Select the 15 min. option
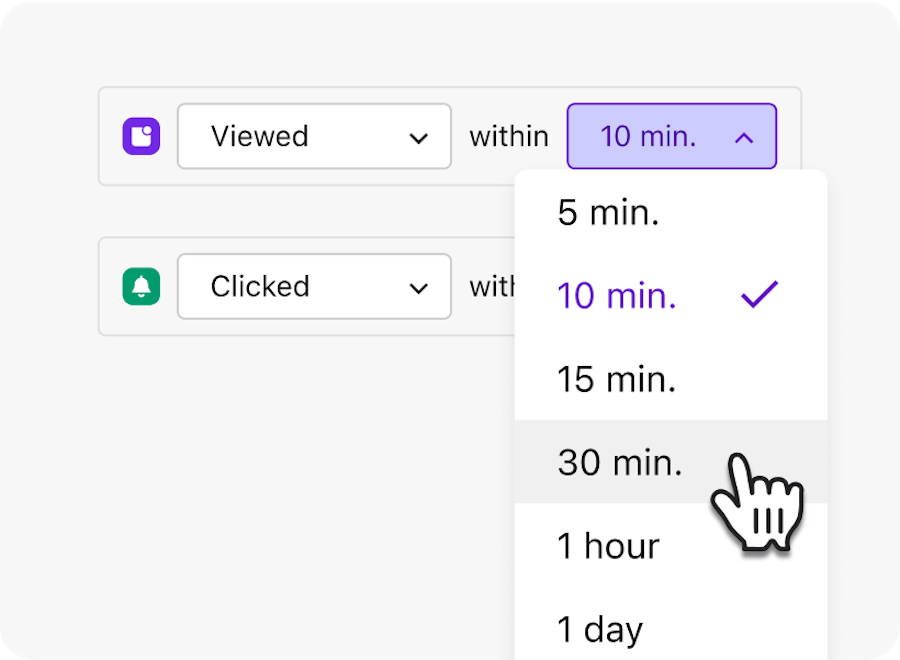 pyautogui.click(x=671, y=378)
